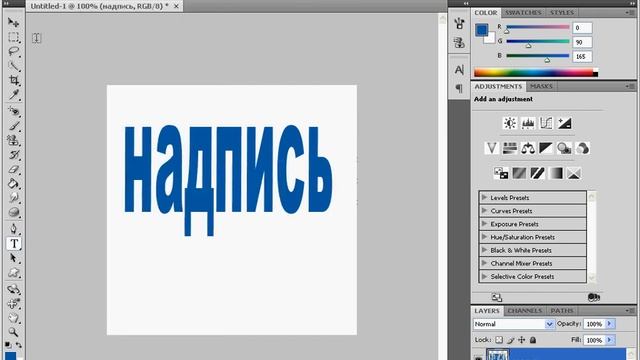This screenshot has width=640, height=360.
Task: Add a Color Balance adjustment
Action: 528,148
